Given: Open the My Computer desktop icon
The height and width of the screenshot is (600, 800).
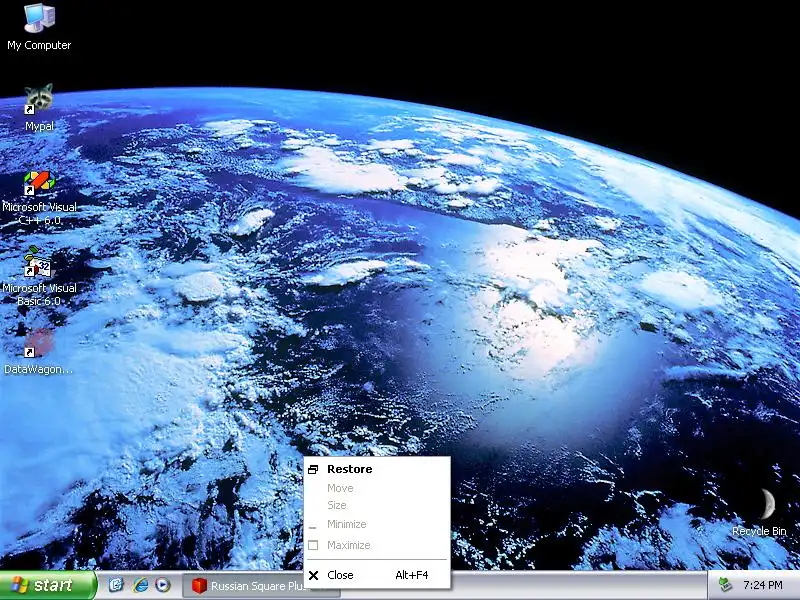Looking at the screenshot, I should pos(39,27).
